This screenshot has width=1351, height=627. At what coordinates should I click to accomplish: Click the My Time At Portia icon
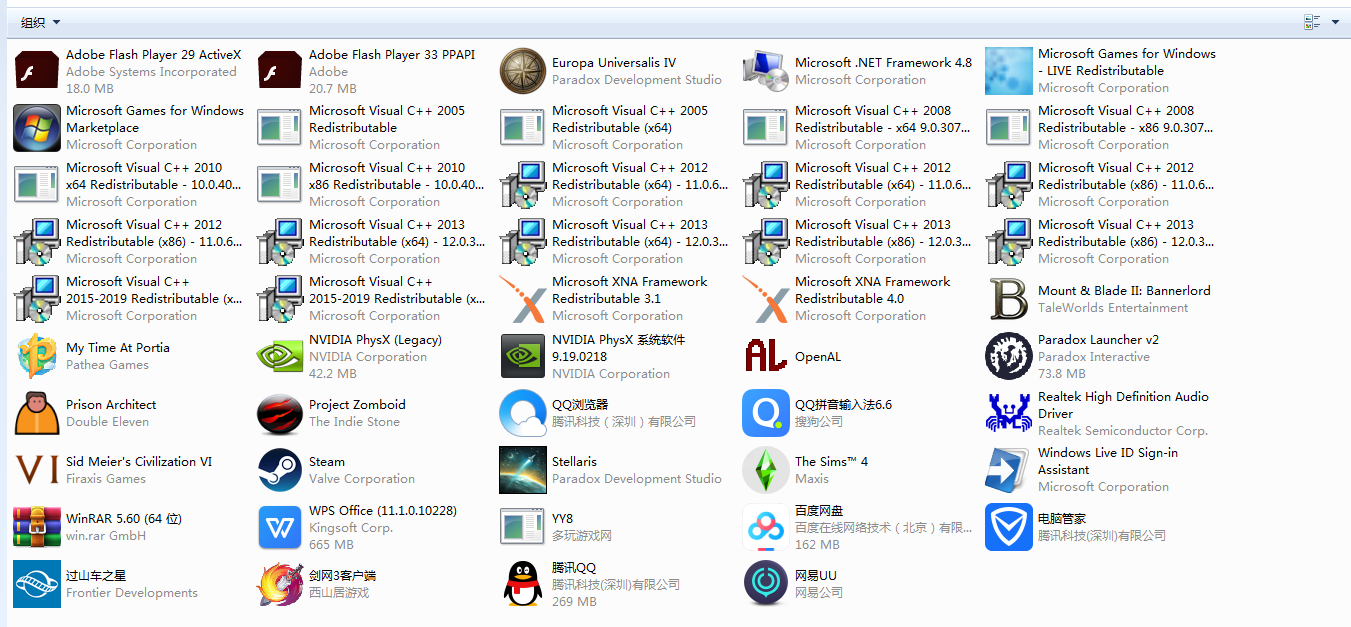coord(37,356)
